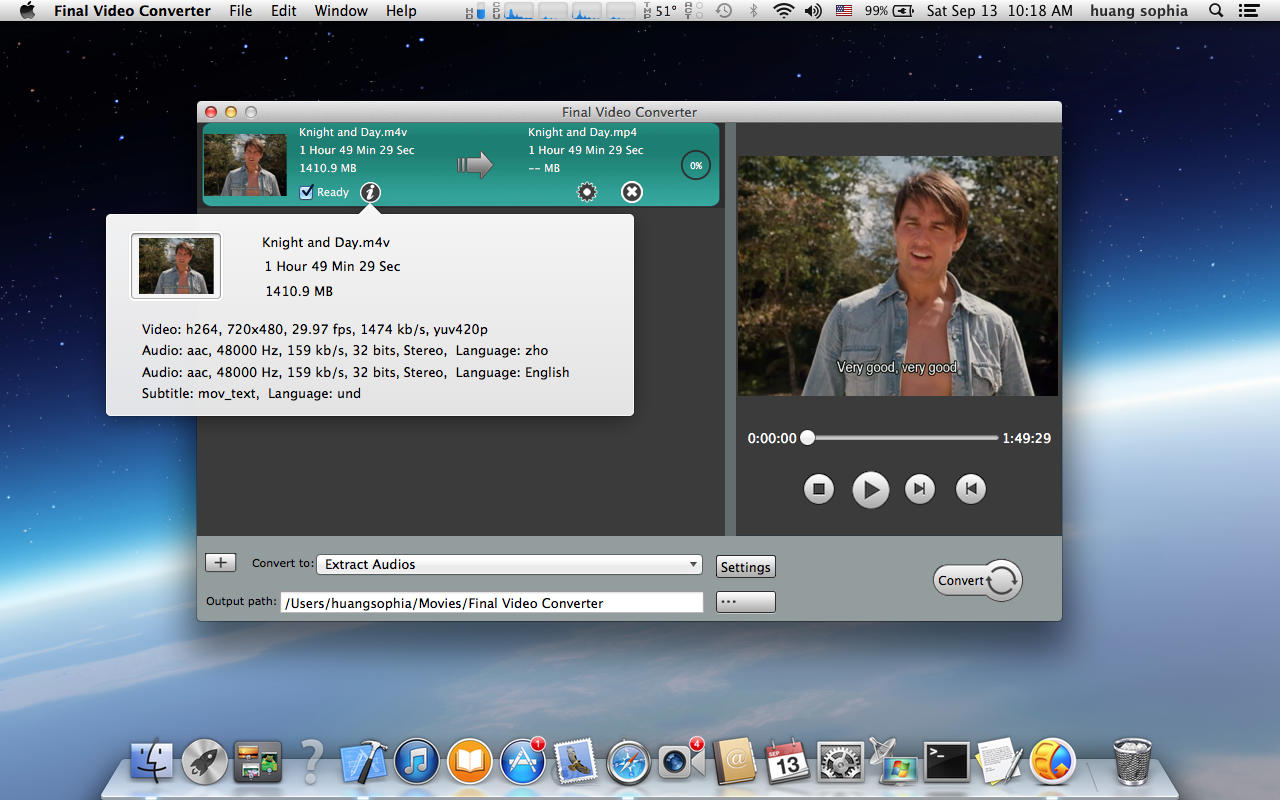Click the Knight and Day list thumbnail
Screen dimensions: 1280x800
245,165
